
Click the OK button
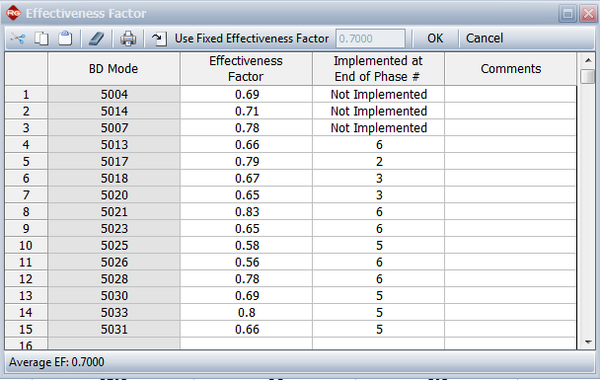click(x=435, y=38)
